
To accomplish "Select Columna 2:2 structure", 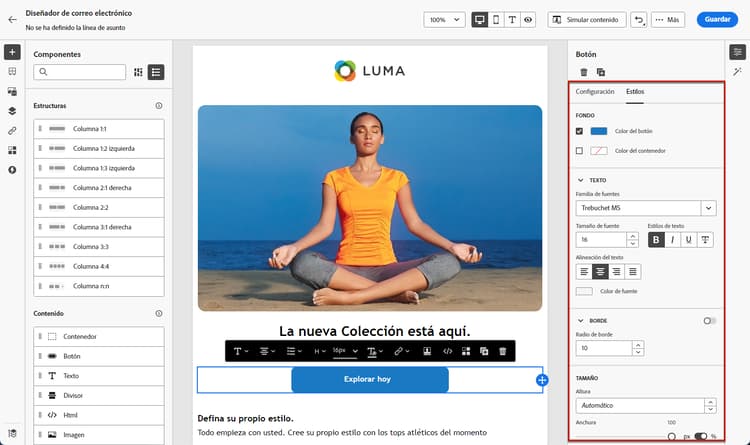I will click(99, 207).
